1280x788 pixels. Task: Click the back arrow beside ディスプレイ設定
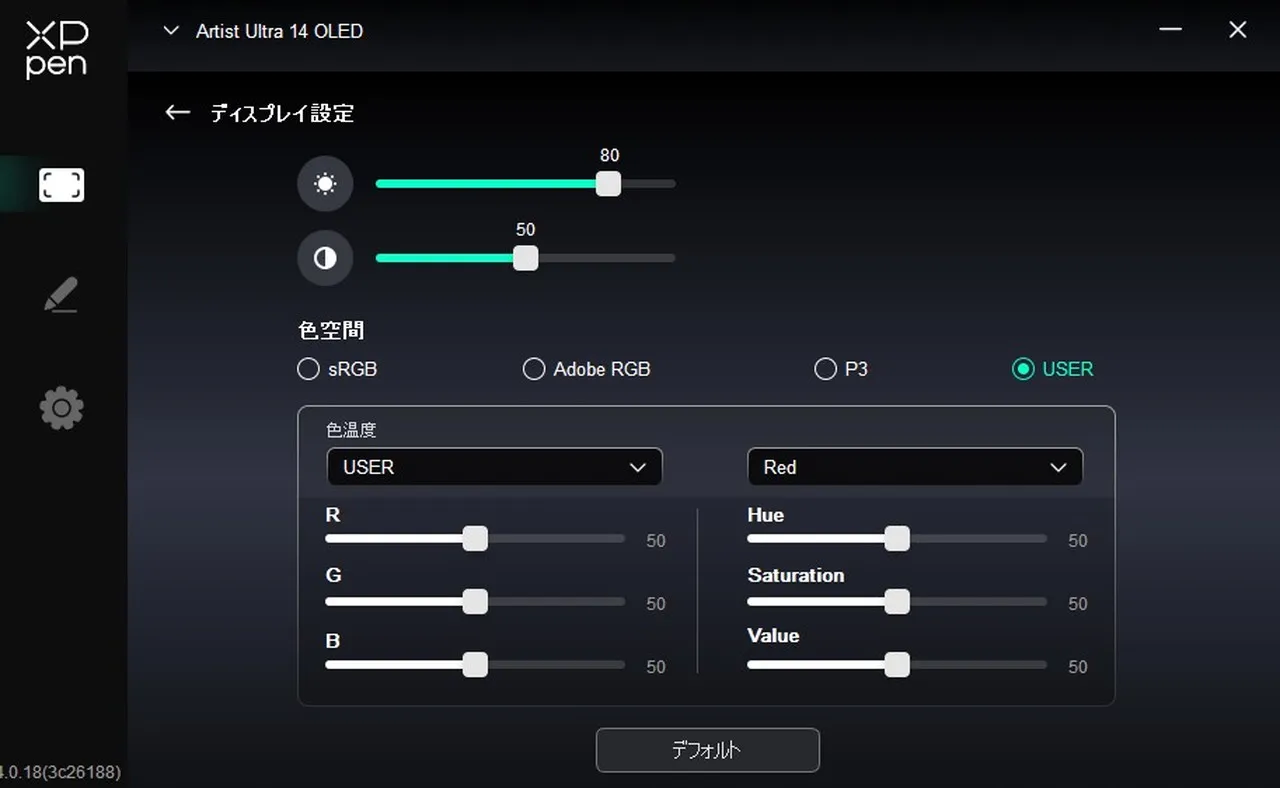(x=177, y=113)
